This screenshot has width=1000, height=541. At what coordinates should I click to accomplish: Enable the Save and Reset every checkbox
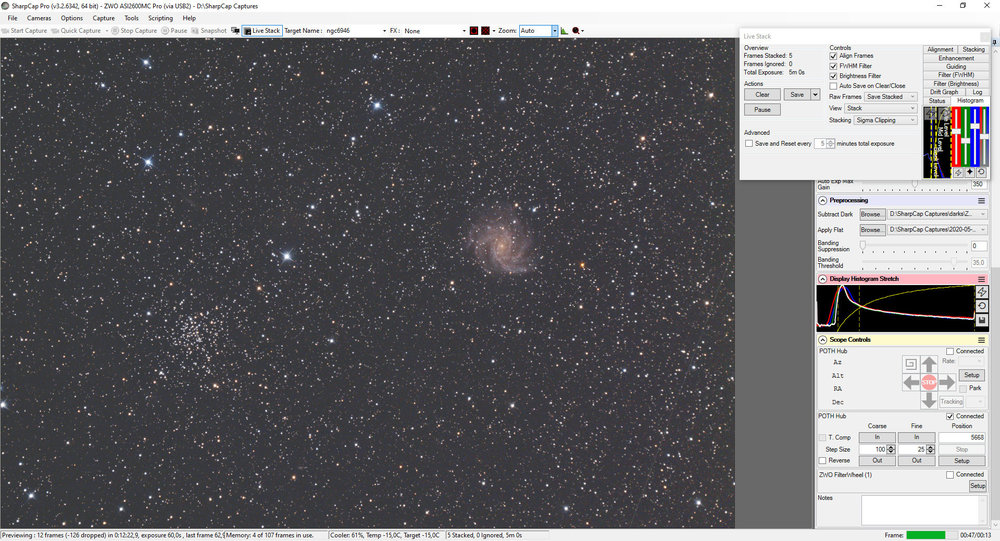(749, 144)
